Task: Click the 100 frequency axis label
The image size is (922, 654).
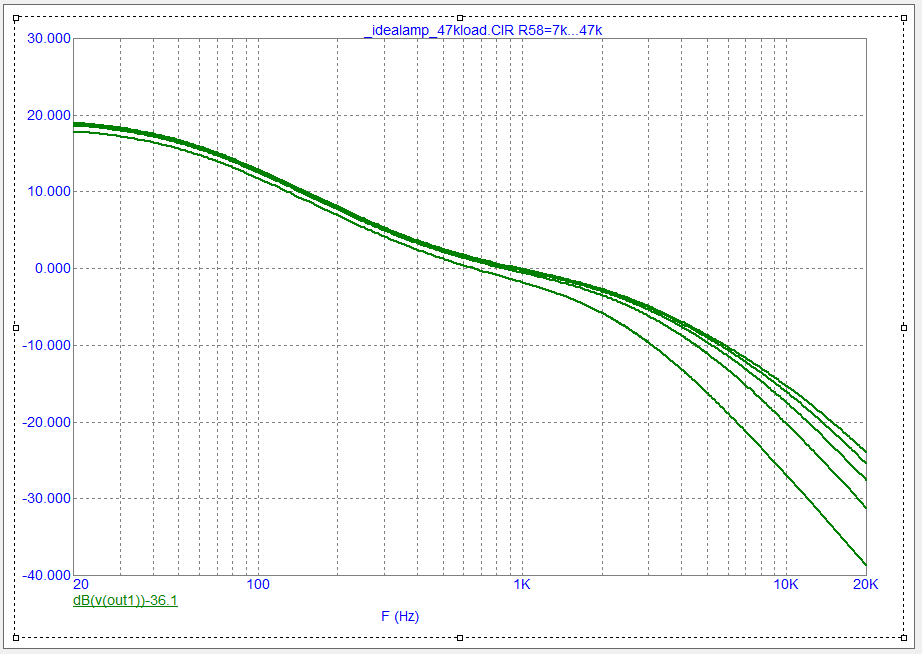Action: click(258, 584)
